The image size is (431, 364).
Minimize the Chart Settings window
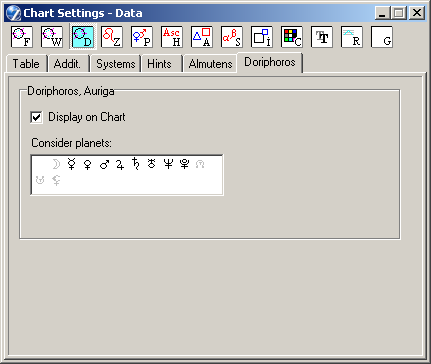pyautogui.click(x=382, y=13)
